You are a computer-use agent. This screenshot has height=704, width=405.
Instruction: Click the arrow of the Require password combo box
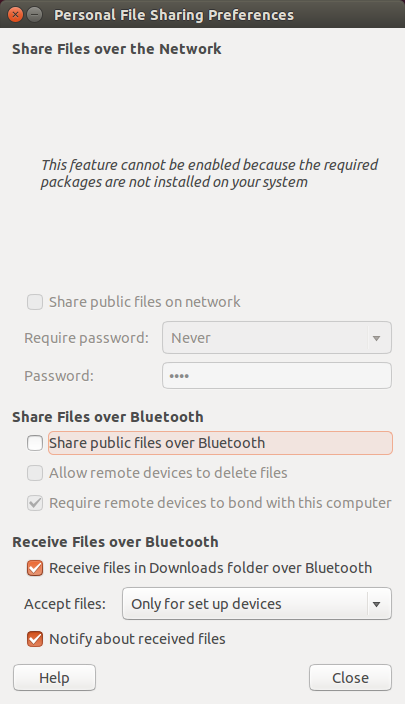[x=377, y=338]
